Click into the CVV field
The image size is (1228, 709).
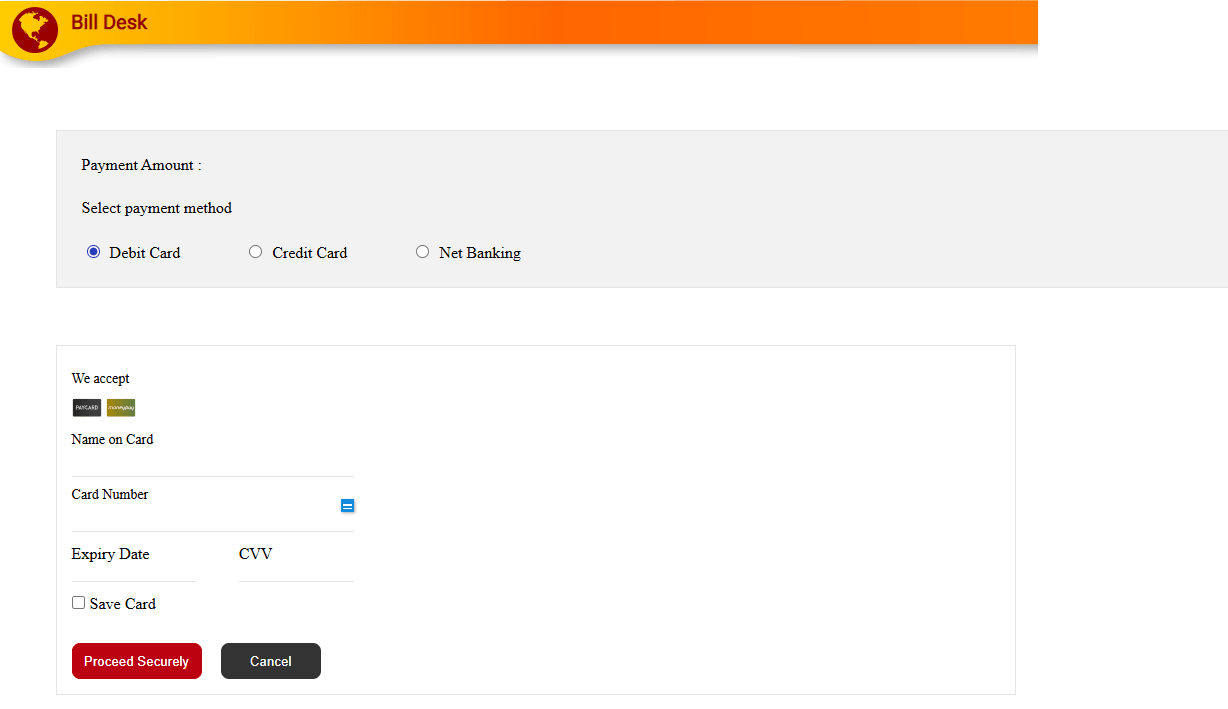[296, 572]
